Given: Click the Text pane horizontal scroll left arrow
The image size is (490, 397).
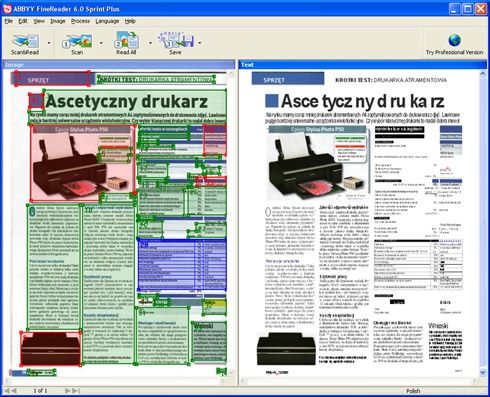Looking at the screenshot, I should coord(244,381).
